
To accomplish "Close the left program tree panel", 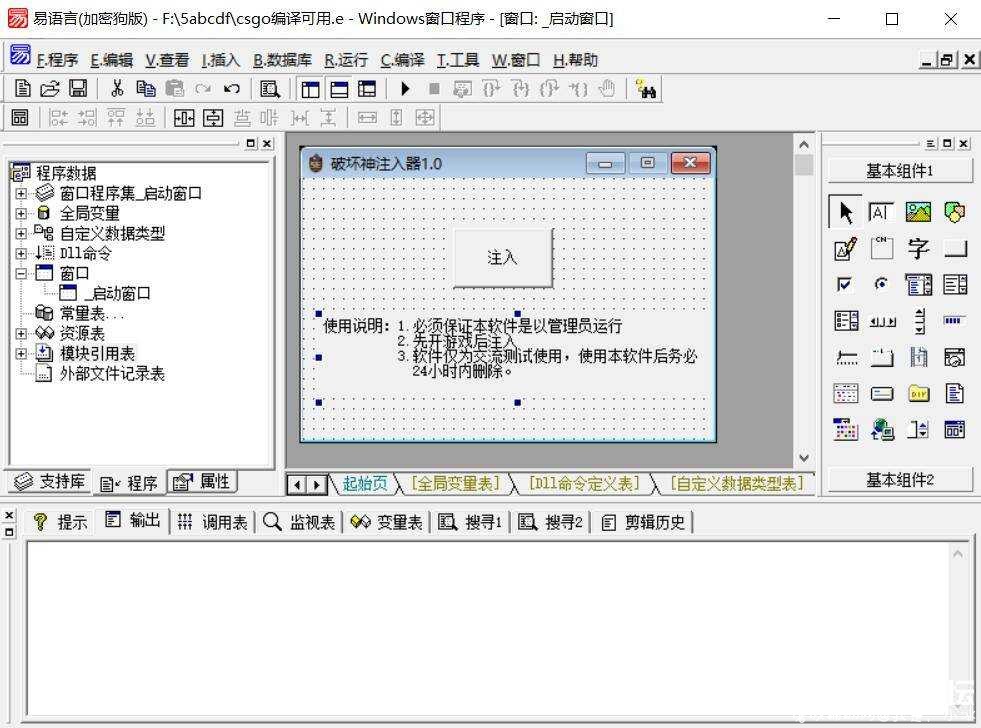I will 267,143.
